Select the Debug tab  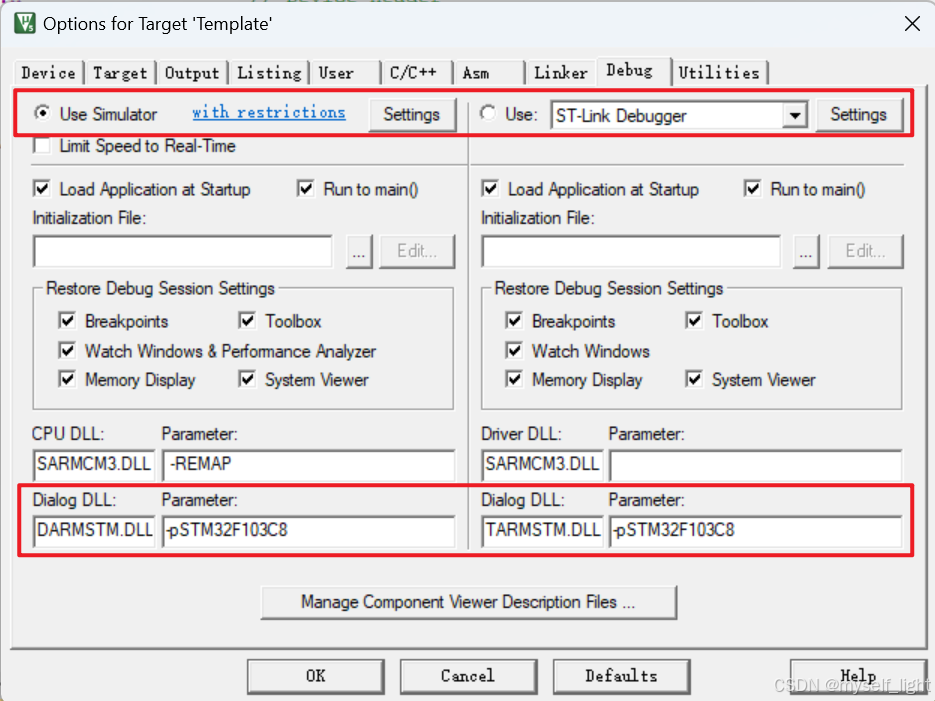pos(633,71)
